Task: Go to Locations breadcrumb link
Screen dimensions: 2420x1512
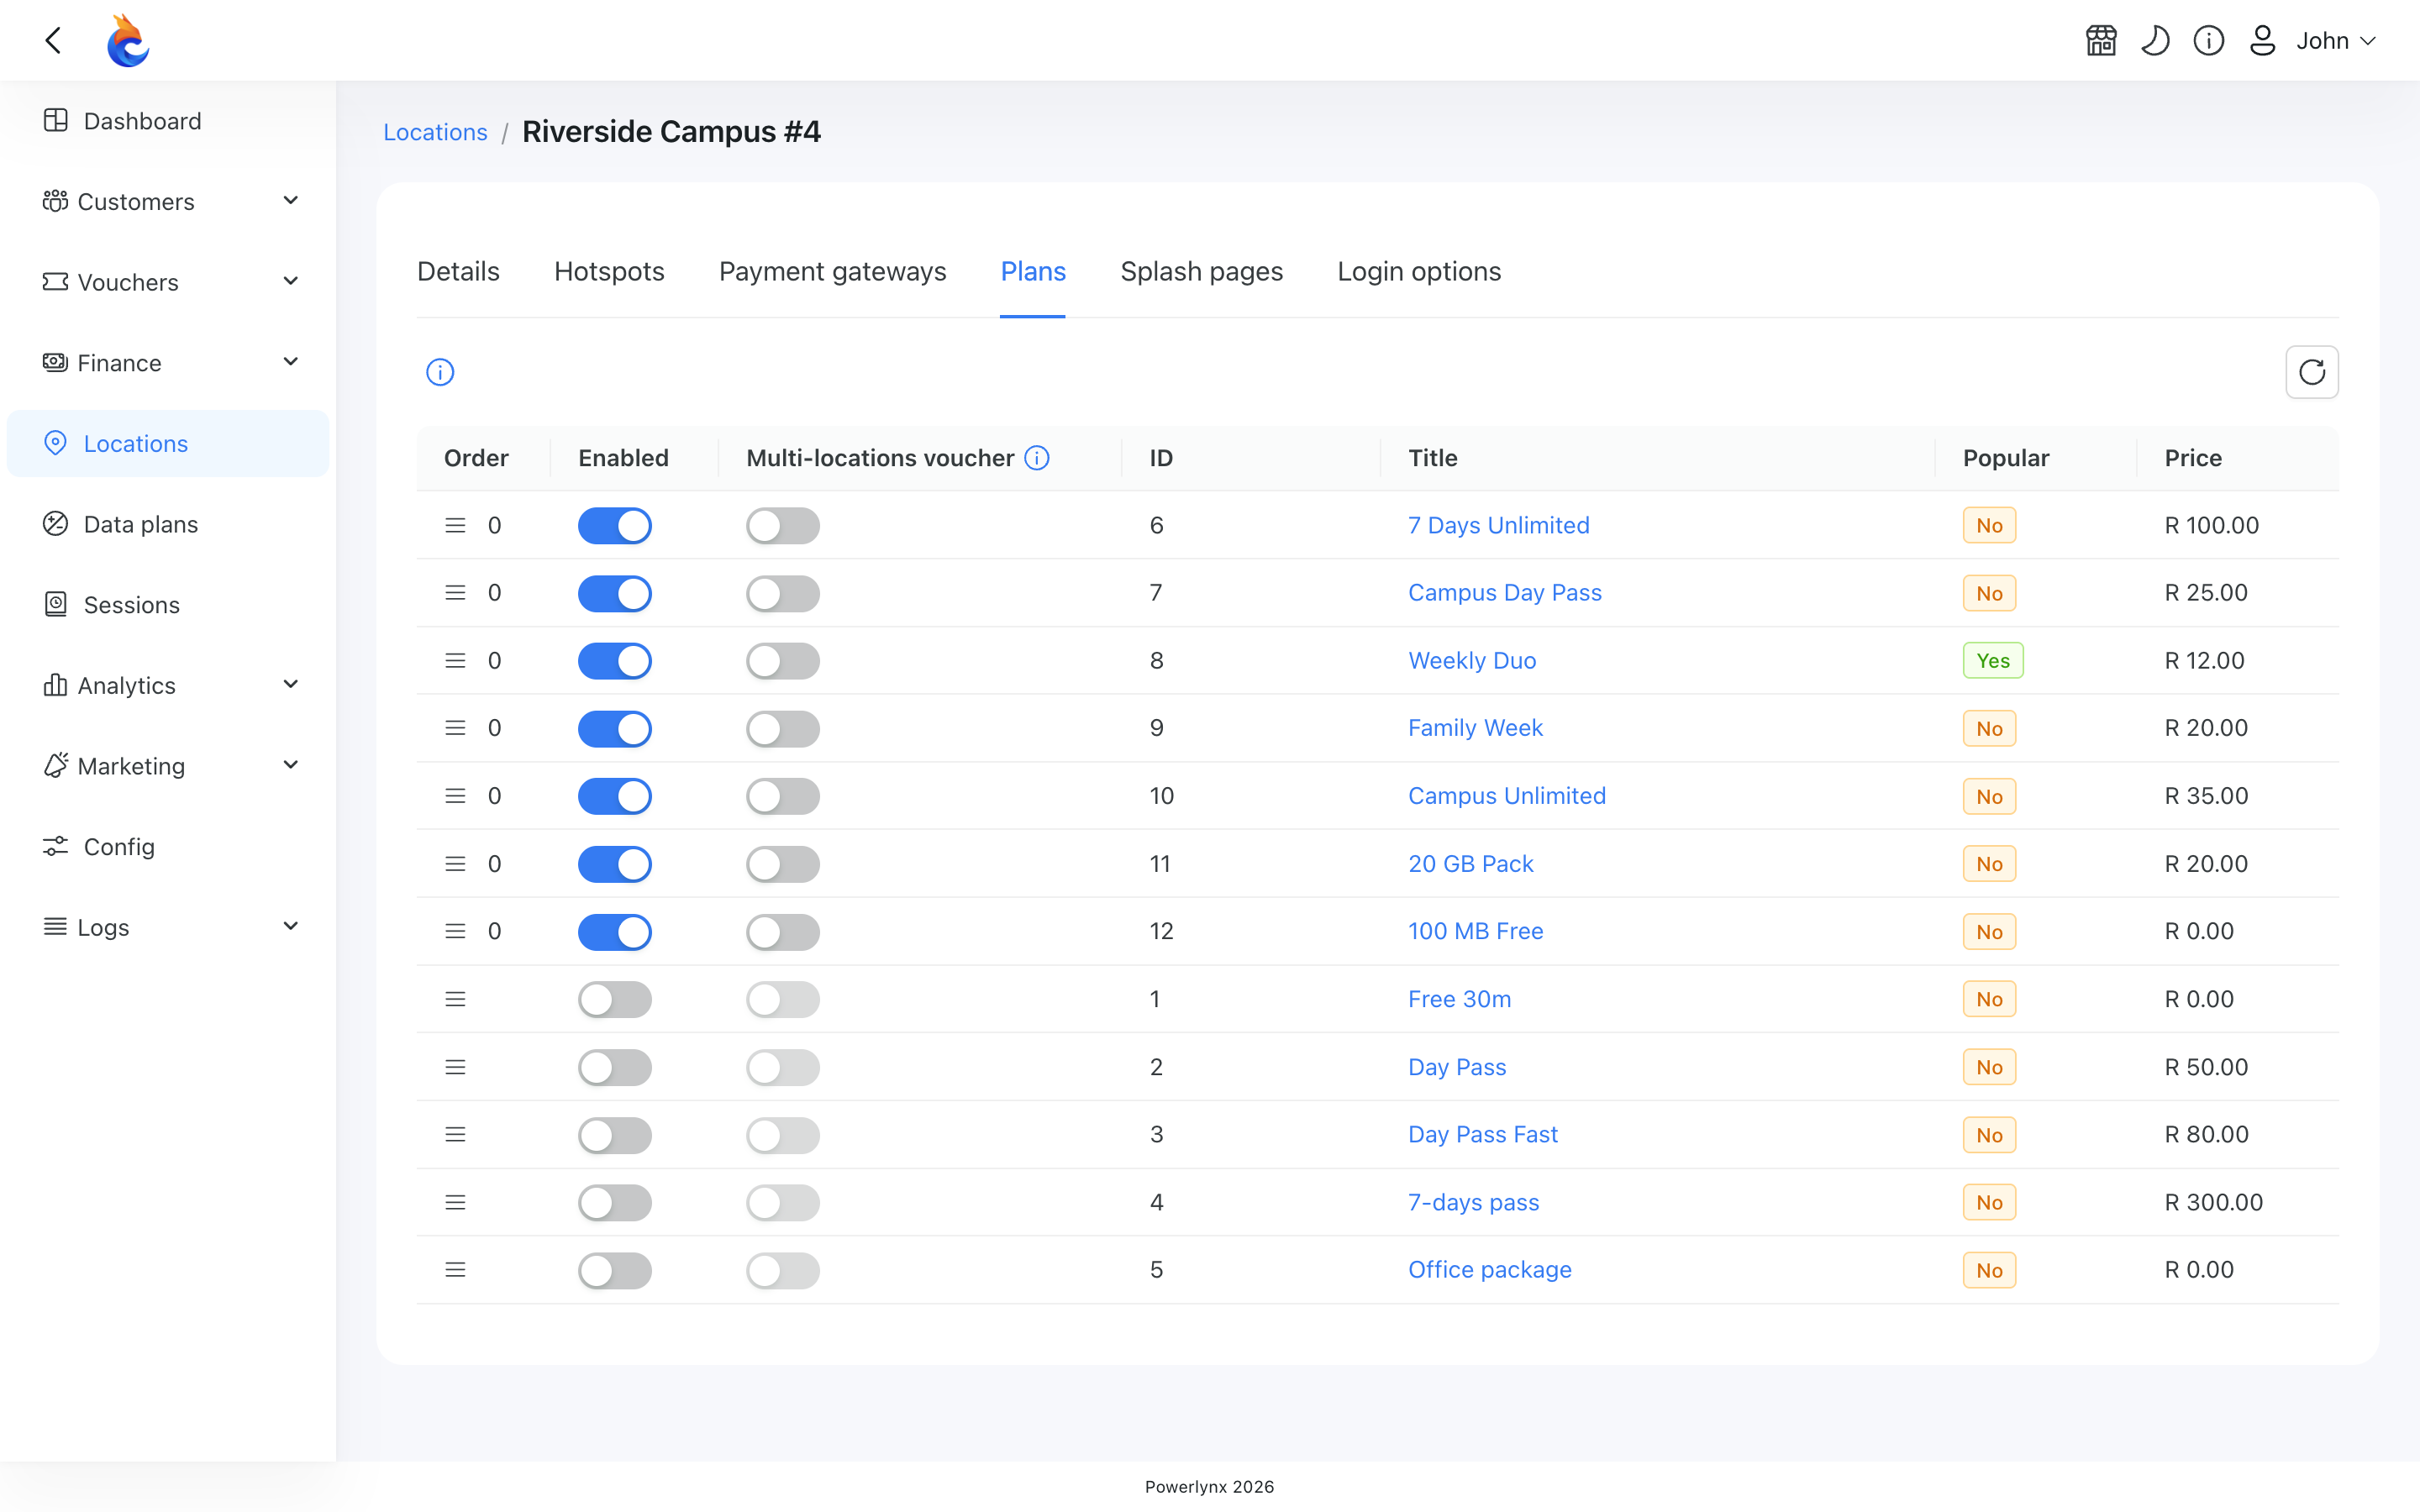Action: pos(435,132)
